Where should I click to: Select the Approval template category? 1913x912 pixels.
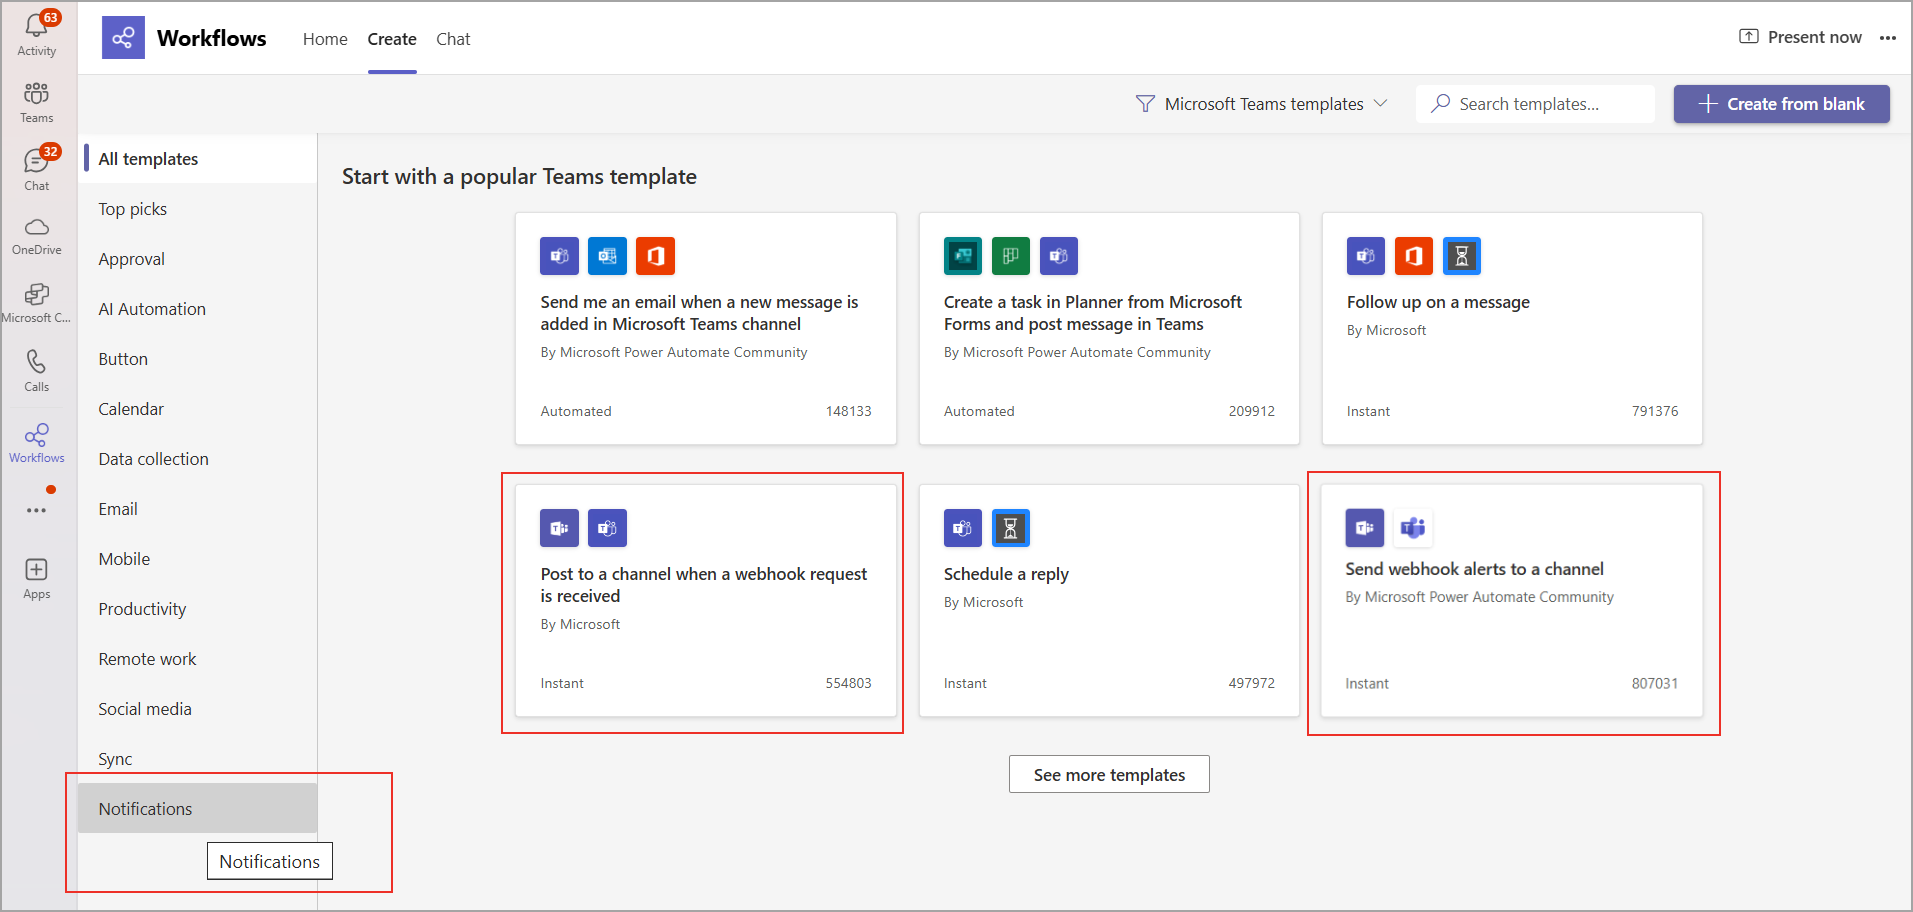point(132,259)
